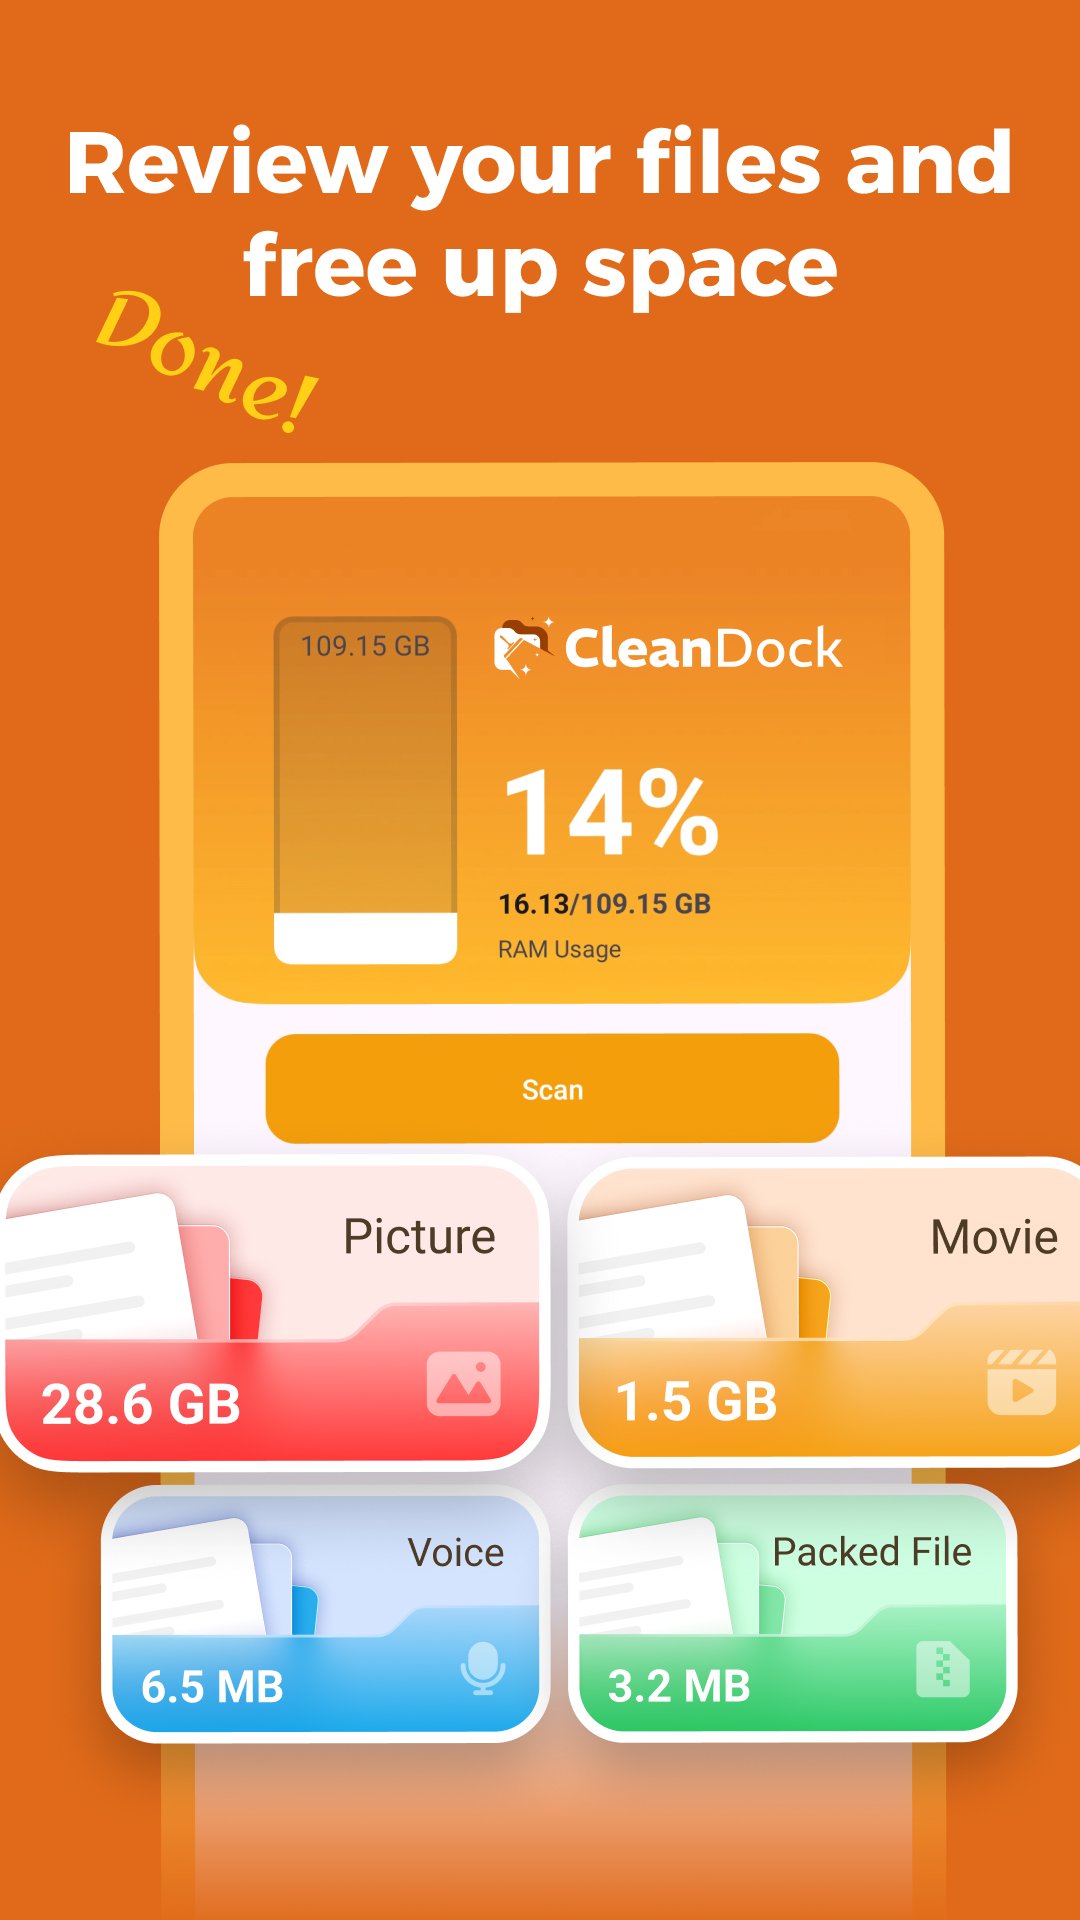This screenshot has width=1080, height=1920.
Task: Click the 14% usage percentage
Action: click(x=611, y=812)
